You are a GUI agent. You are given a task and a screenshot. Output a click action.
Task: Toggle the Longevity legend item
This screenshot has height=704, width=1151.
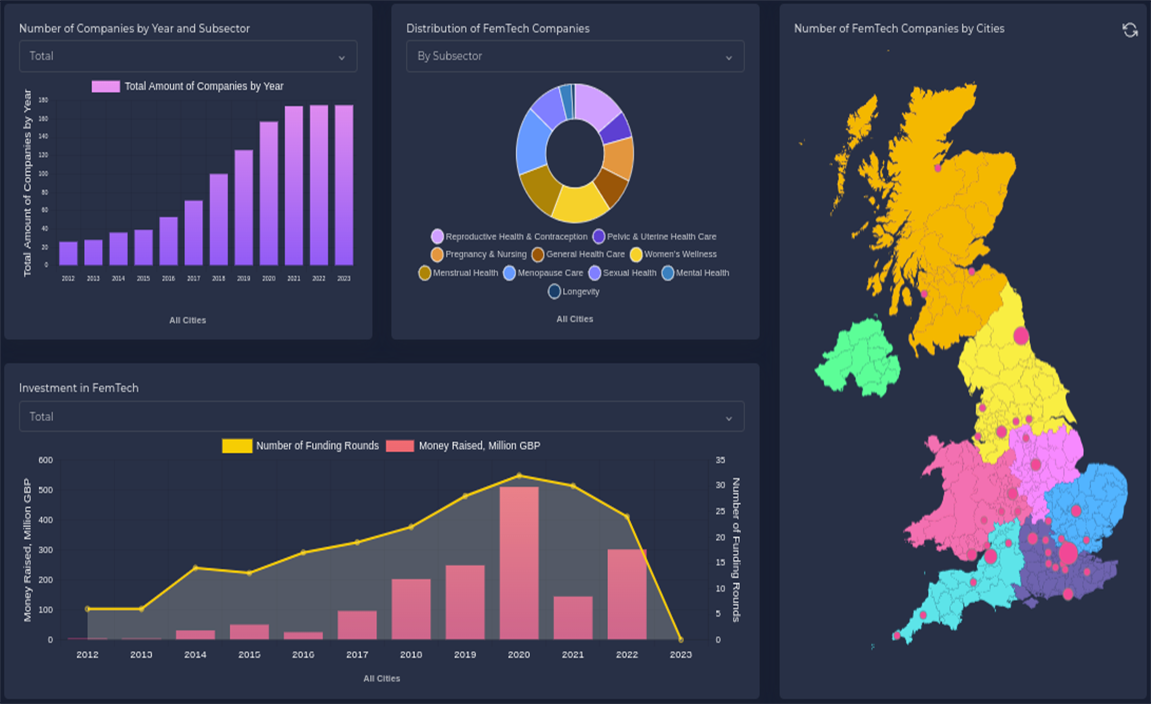coord(555,292)
